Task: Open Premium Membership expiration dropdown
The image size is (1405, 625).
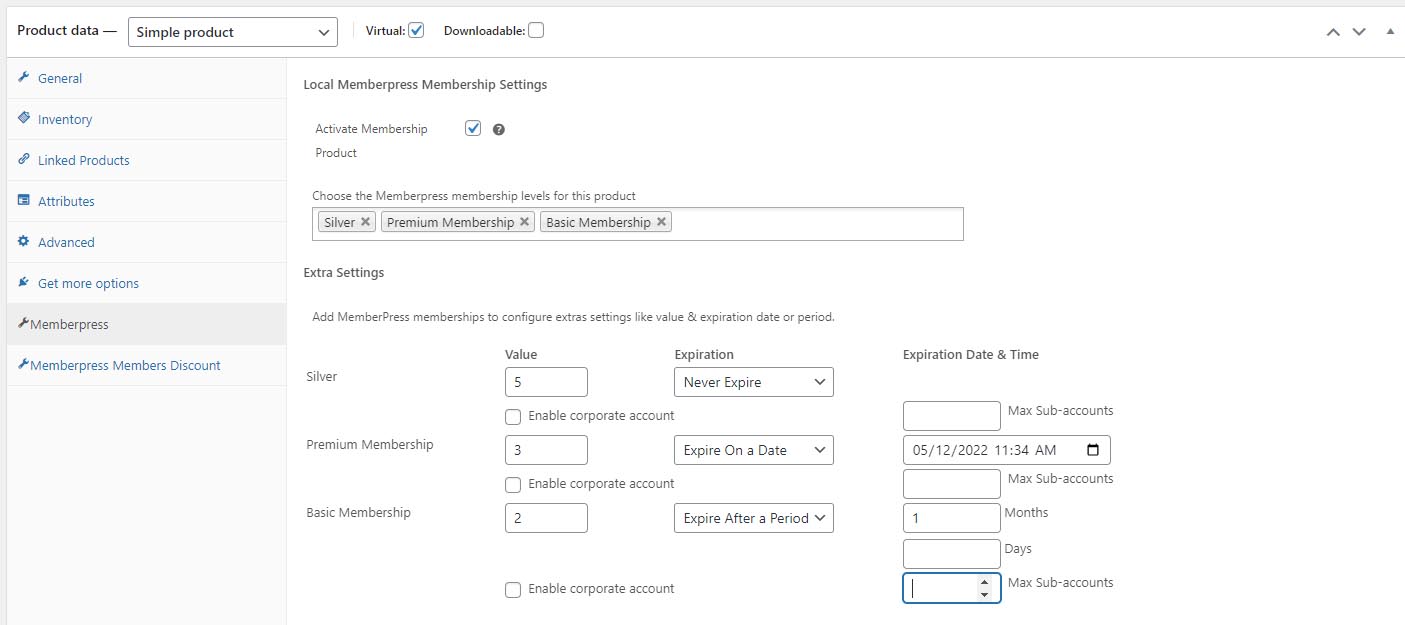Action: (754, 450)
